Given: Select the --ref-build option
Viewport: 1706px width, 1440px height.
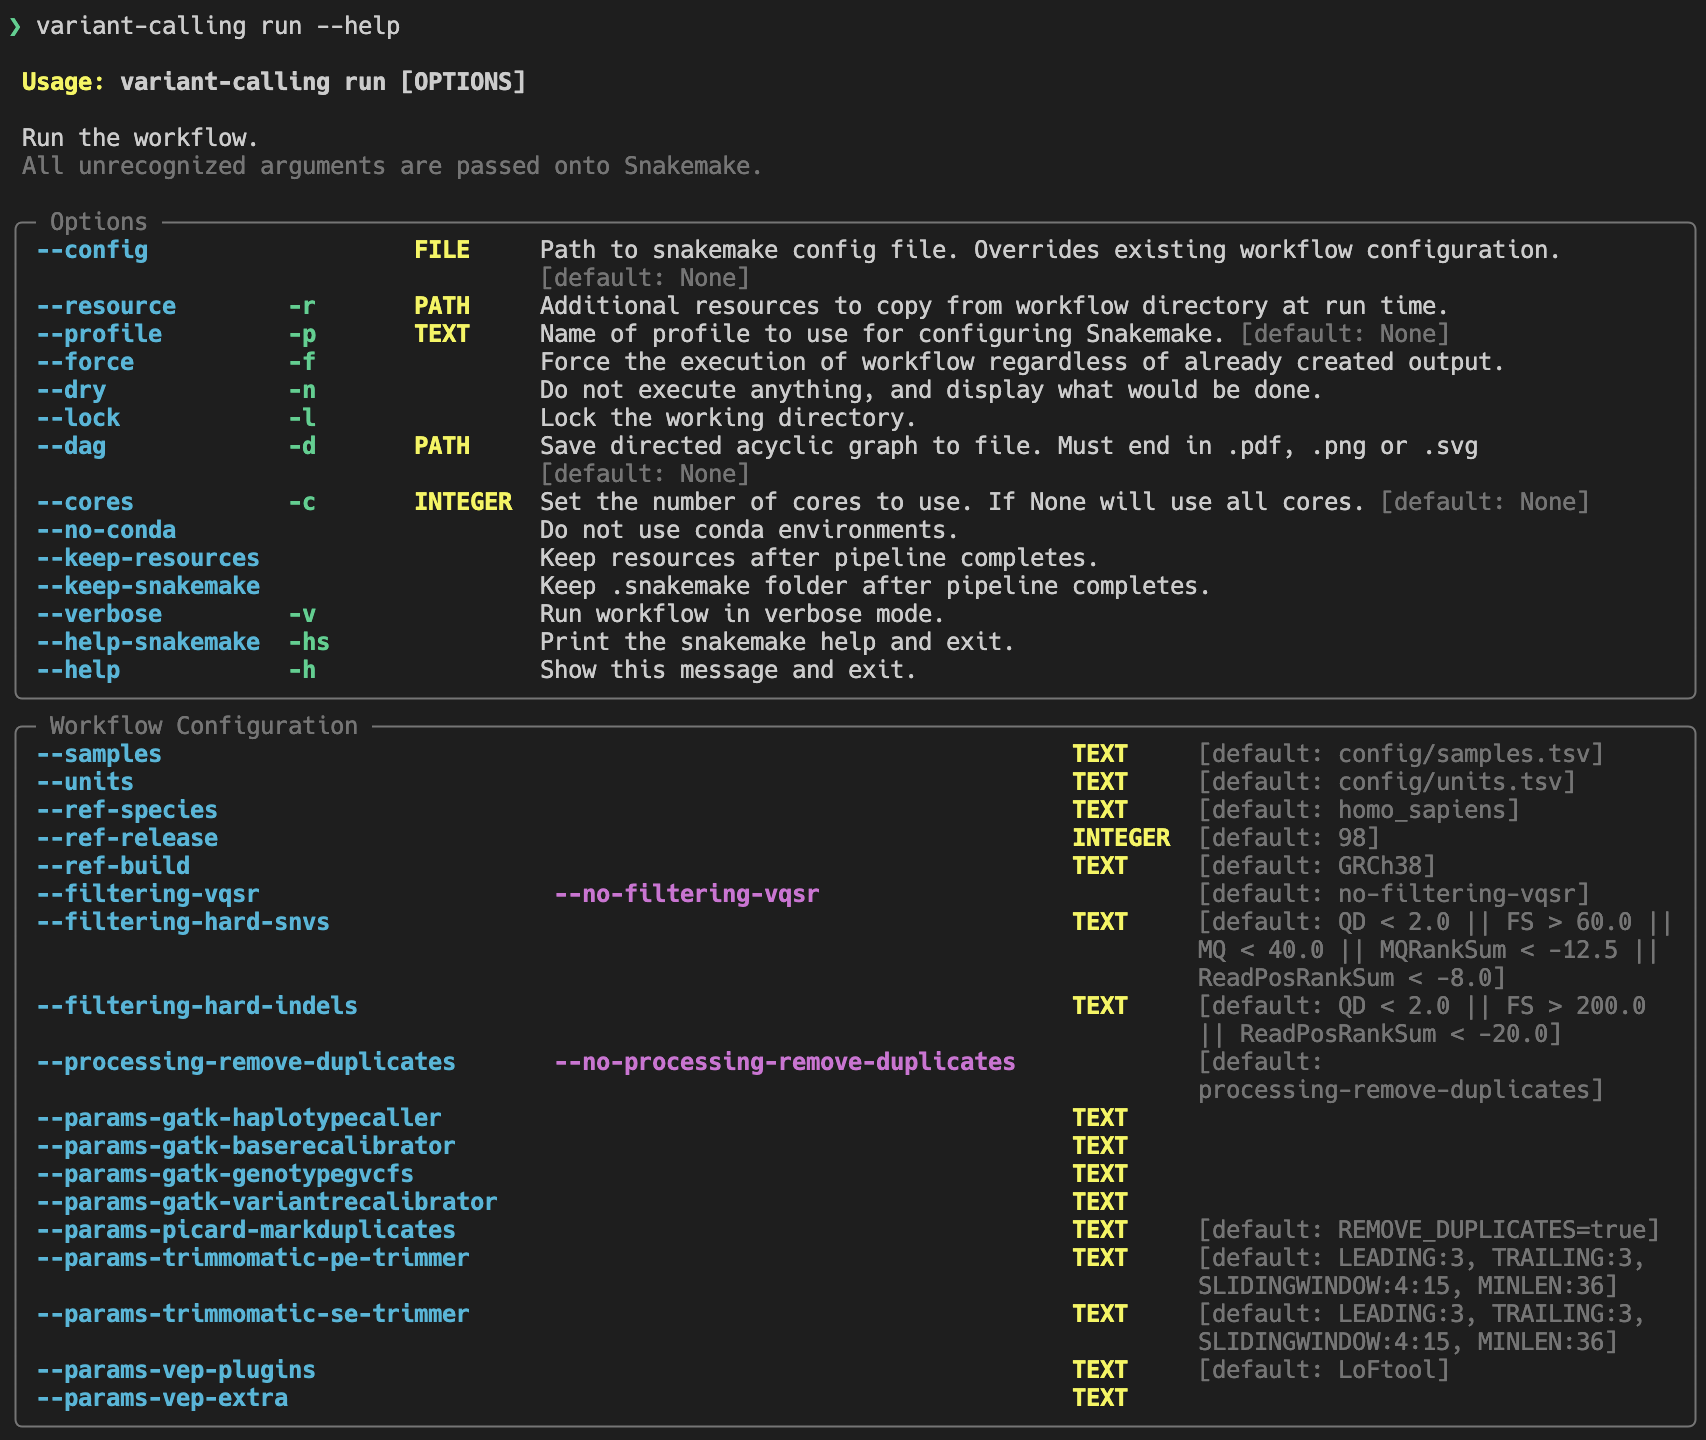Looking at the screenshot, I should coord(113,866).
